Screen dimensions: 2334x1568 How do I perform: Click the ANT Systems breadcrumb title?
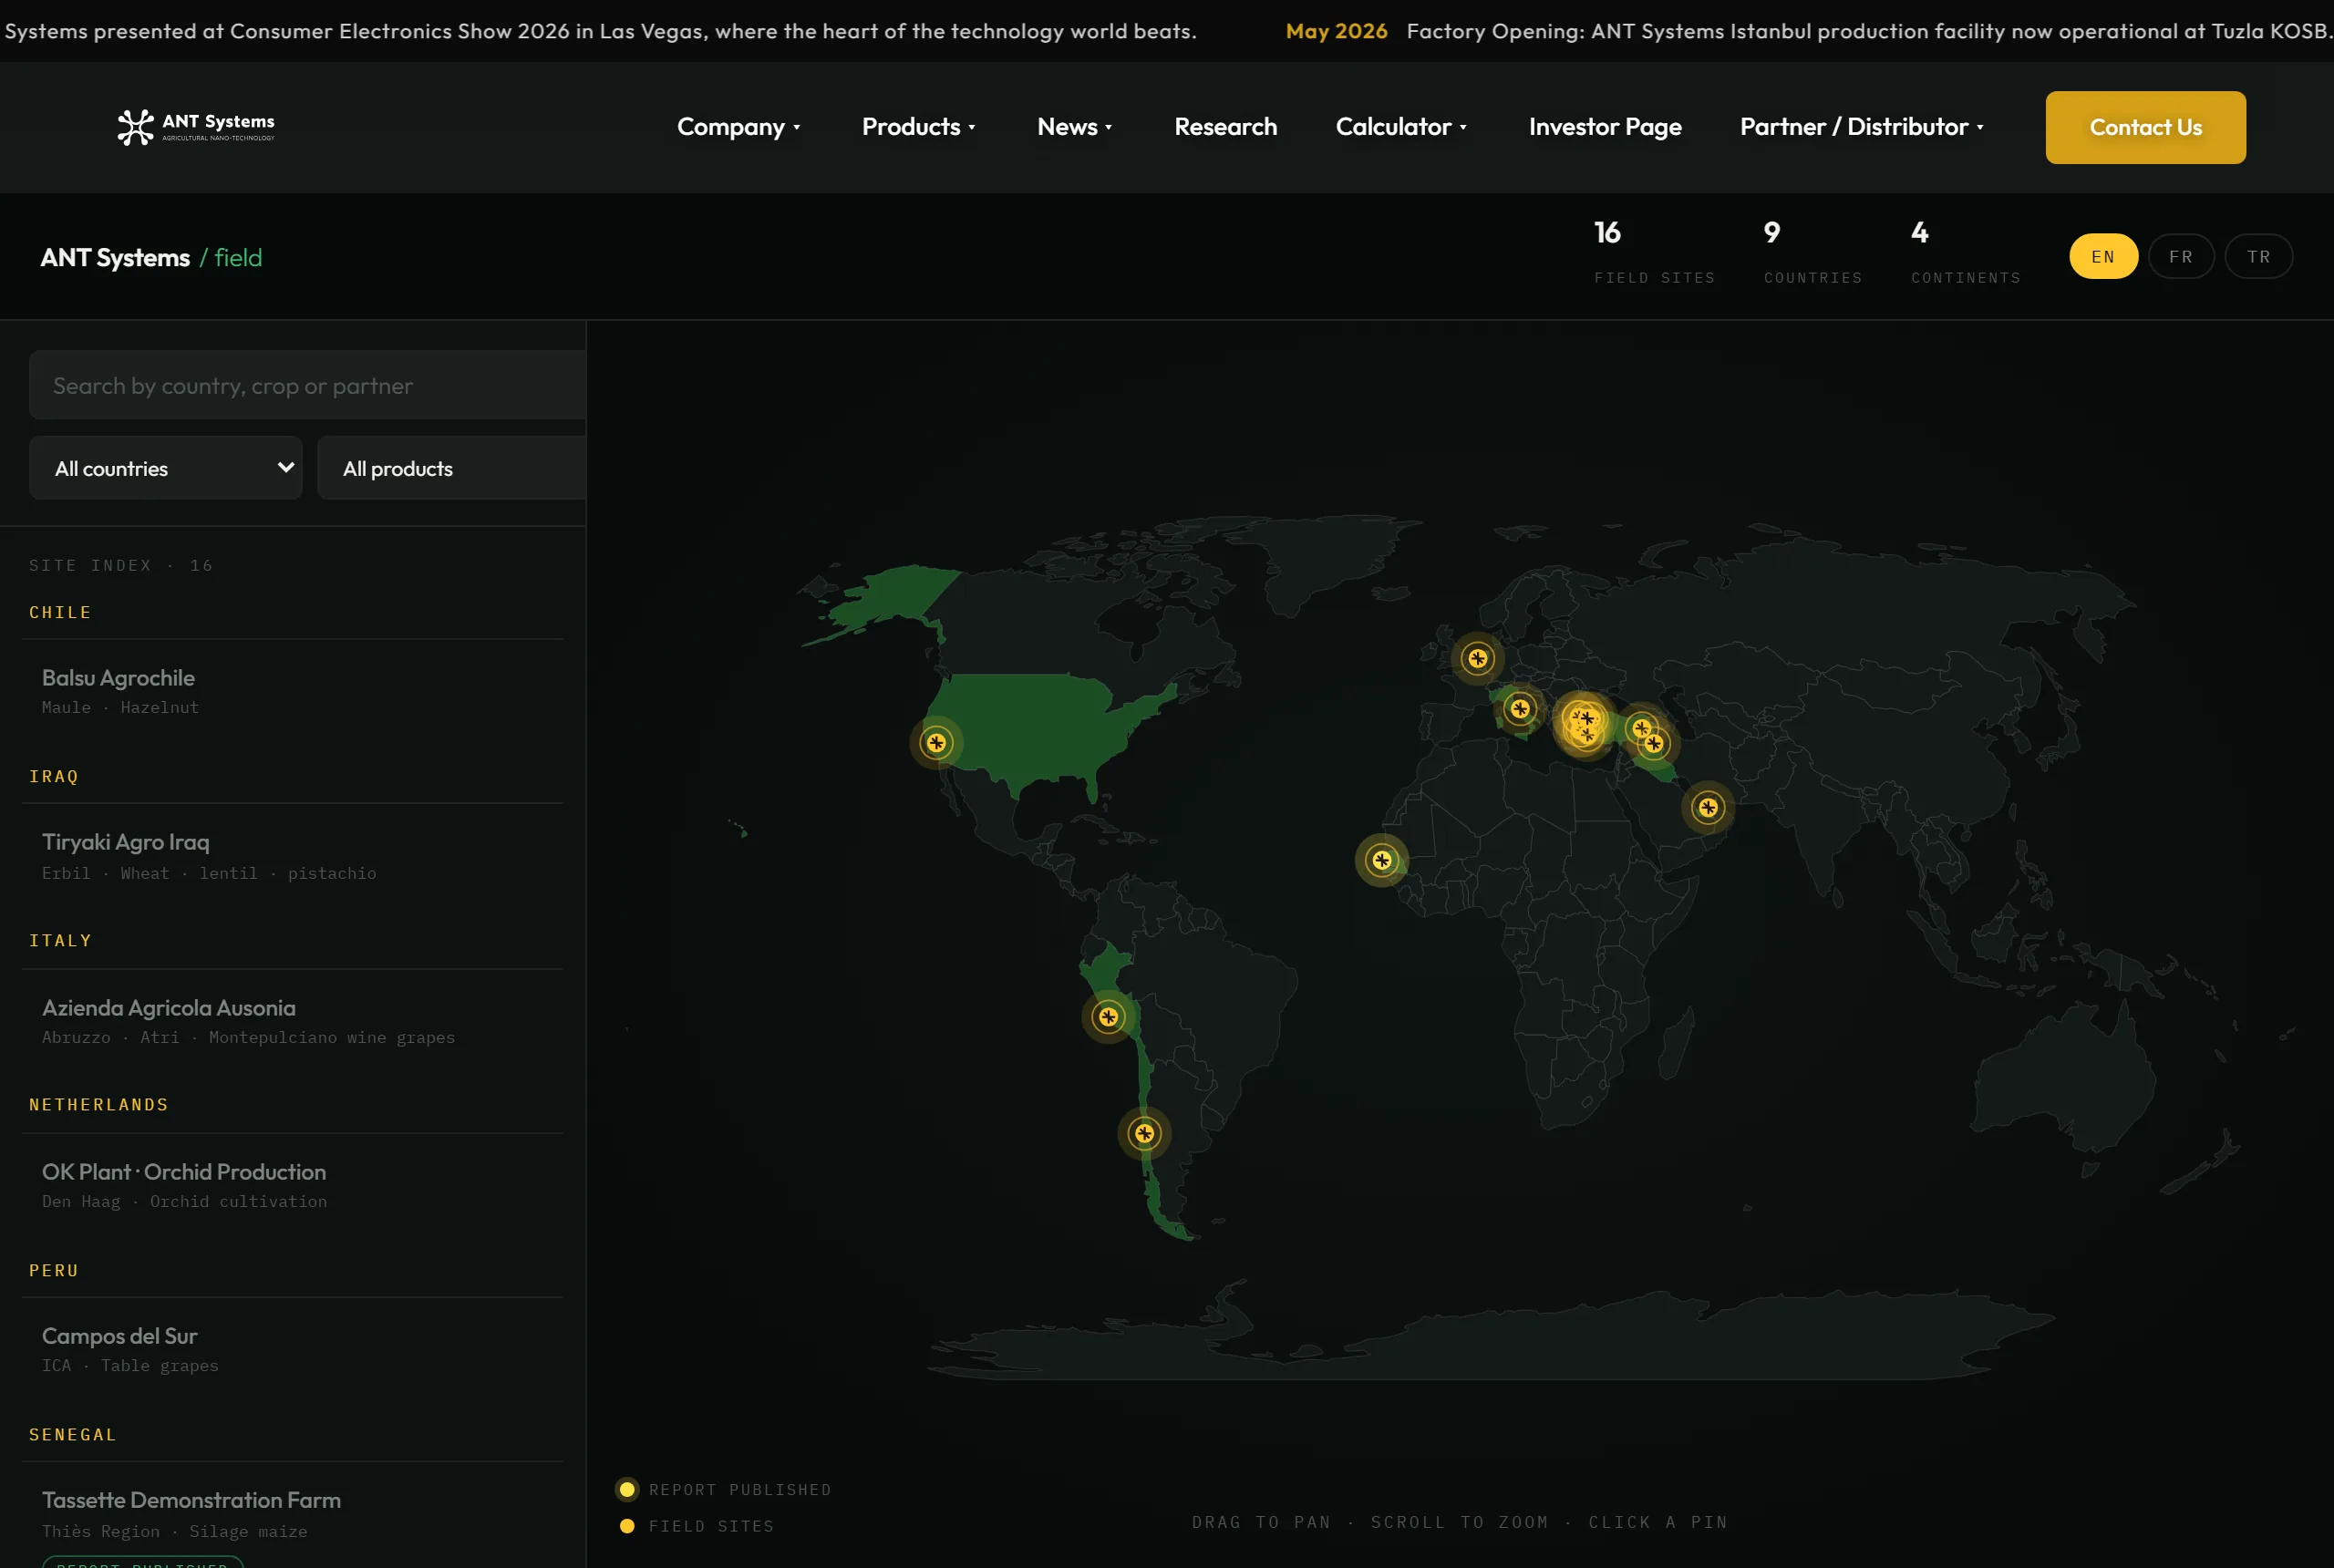click(115, 258)
